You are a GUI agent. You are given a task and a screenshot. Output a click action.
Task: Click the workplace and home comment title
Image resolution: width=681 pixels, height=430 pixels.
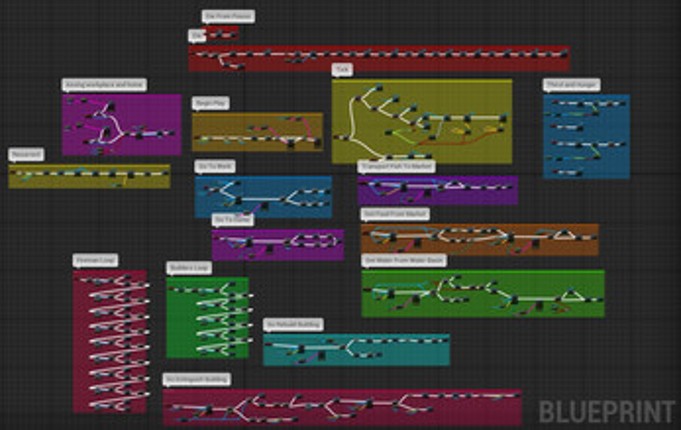point(104,85)
